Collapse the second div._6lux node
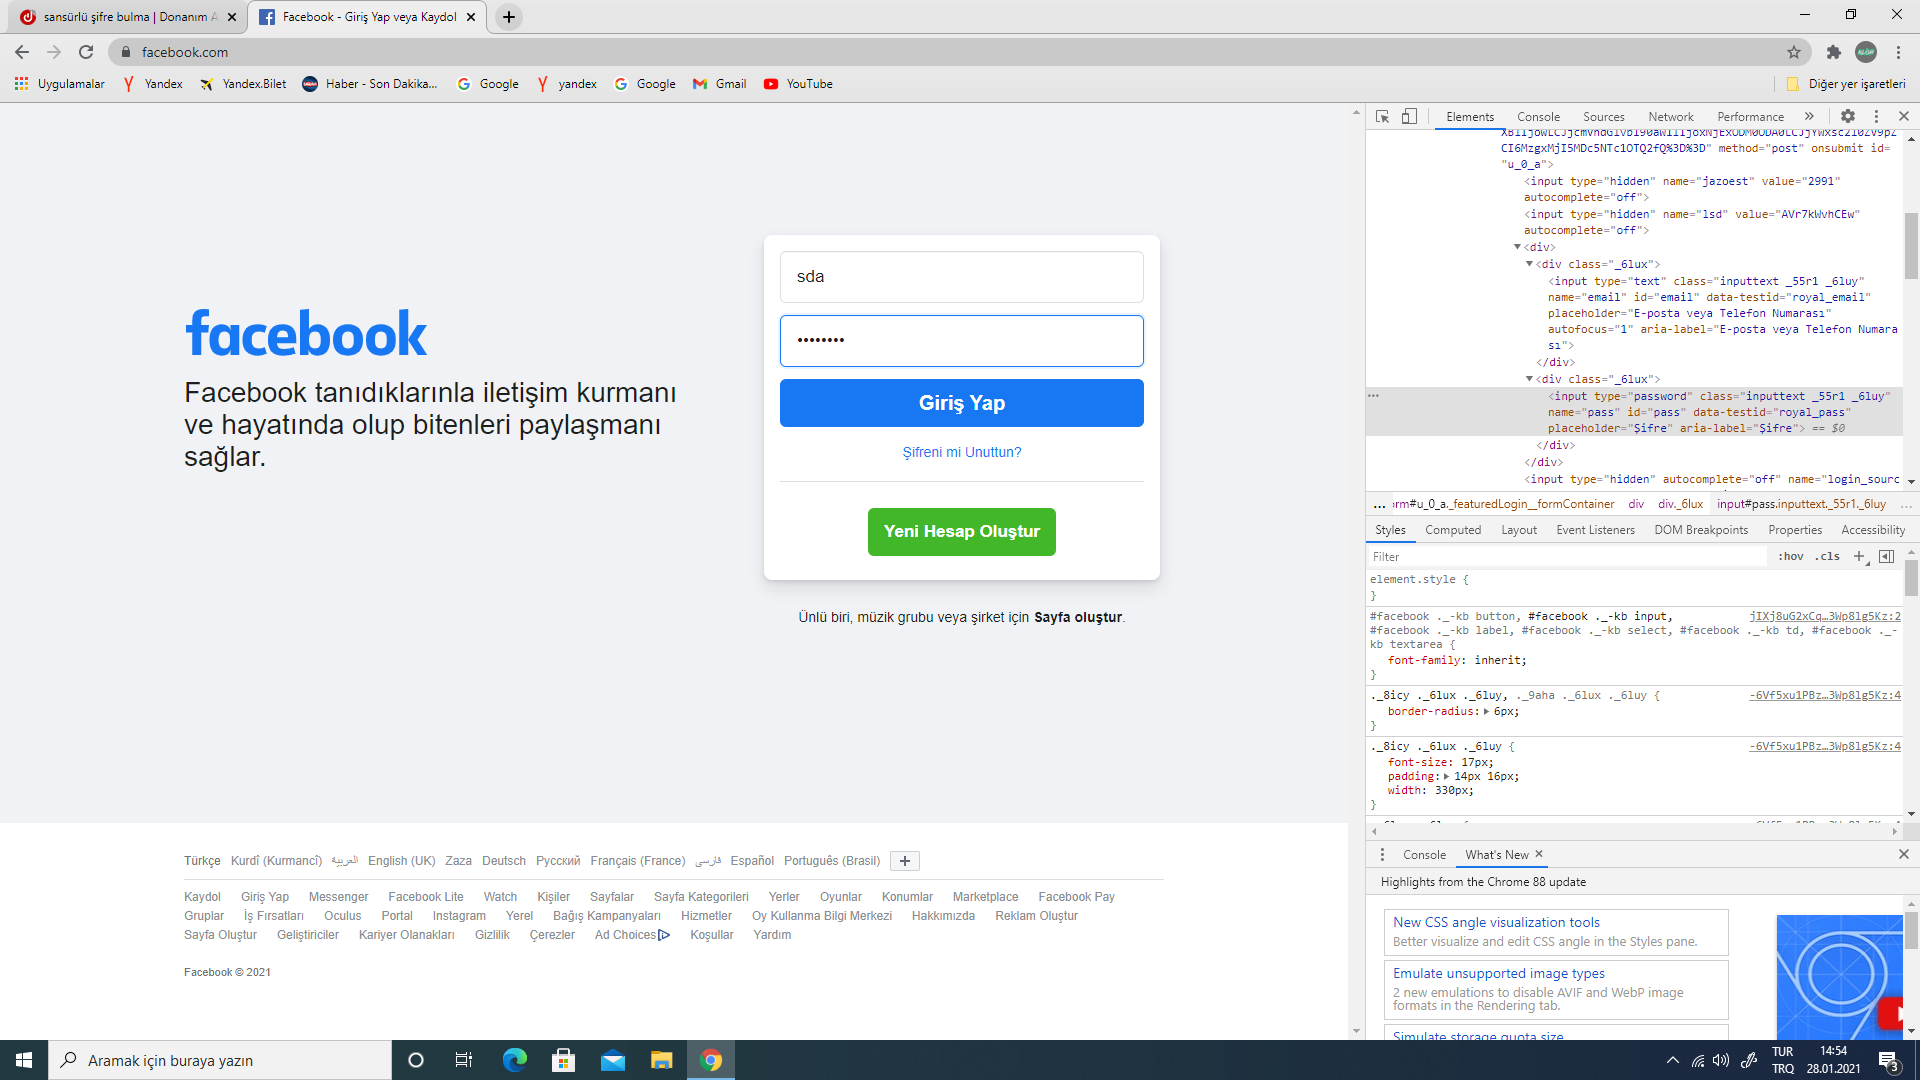1920x1080 pixels. 1529,379
